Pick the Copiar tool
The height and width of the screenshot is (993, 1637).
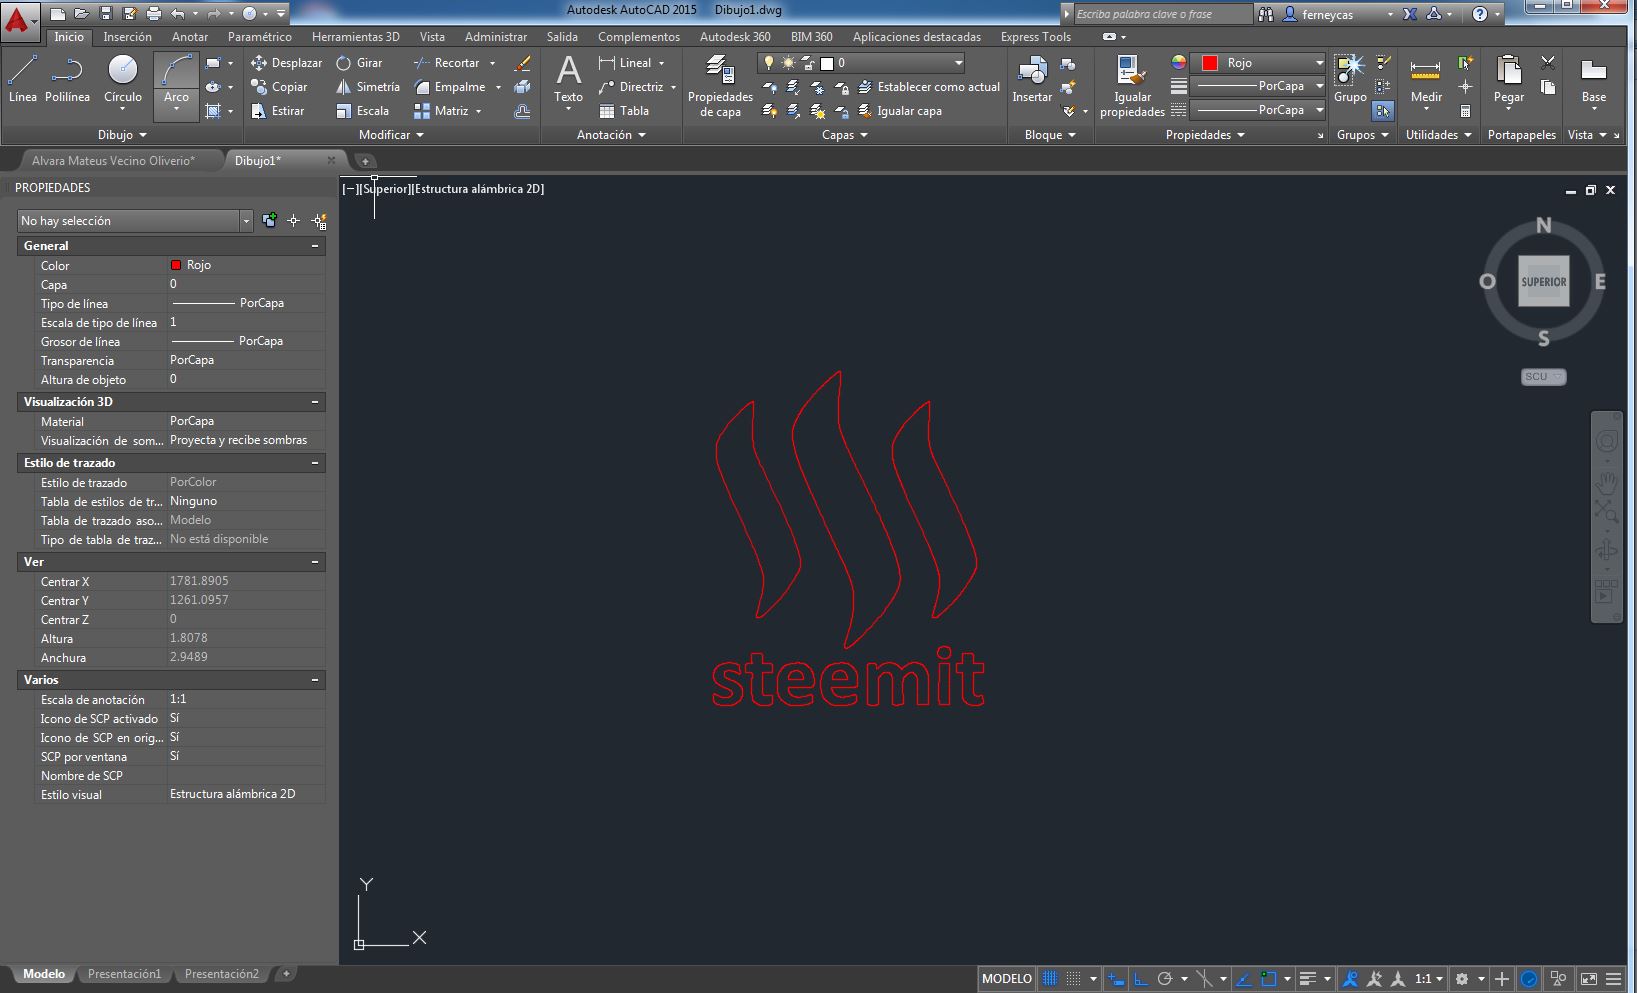[x=279, y=87]
